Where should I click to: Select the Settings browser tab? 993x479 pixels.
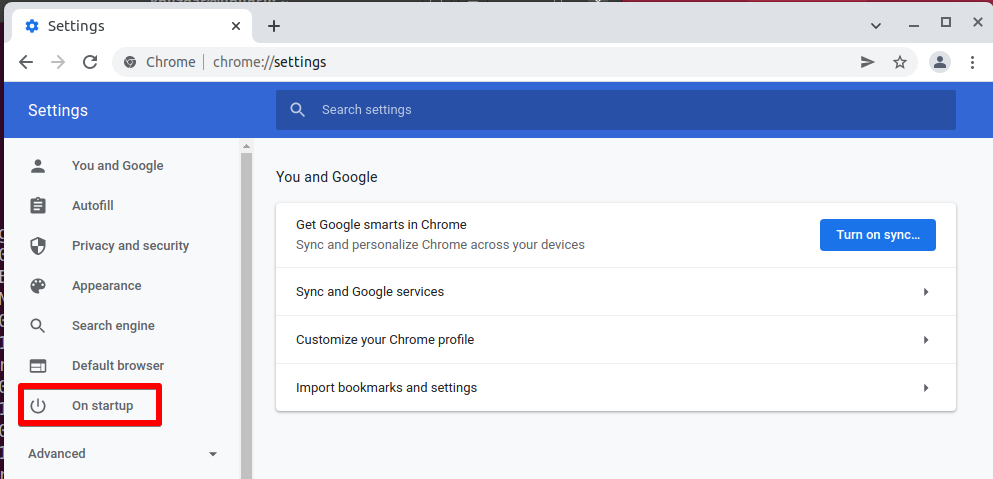click(132, 26)
